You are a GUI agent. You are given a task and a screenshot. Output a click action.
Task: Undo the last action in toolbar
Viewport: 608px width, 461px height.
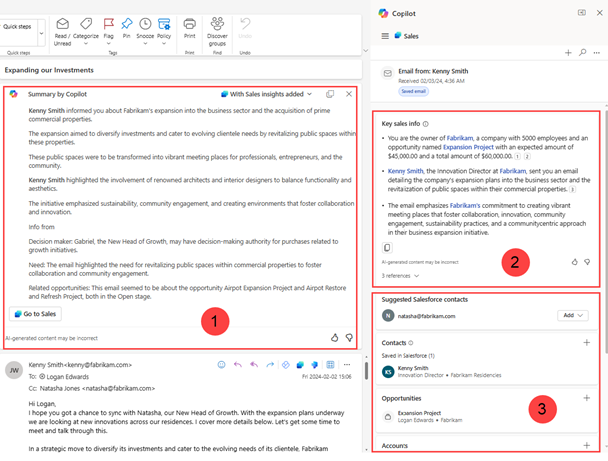pyautogui.click(x=245, y=28)
